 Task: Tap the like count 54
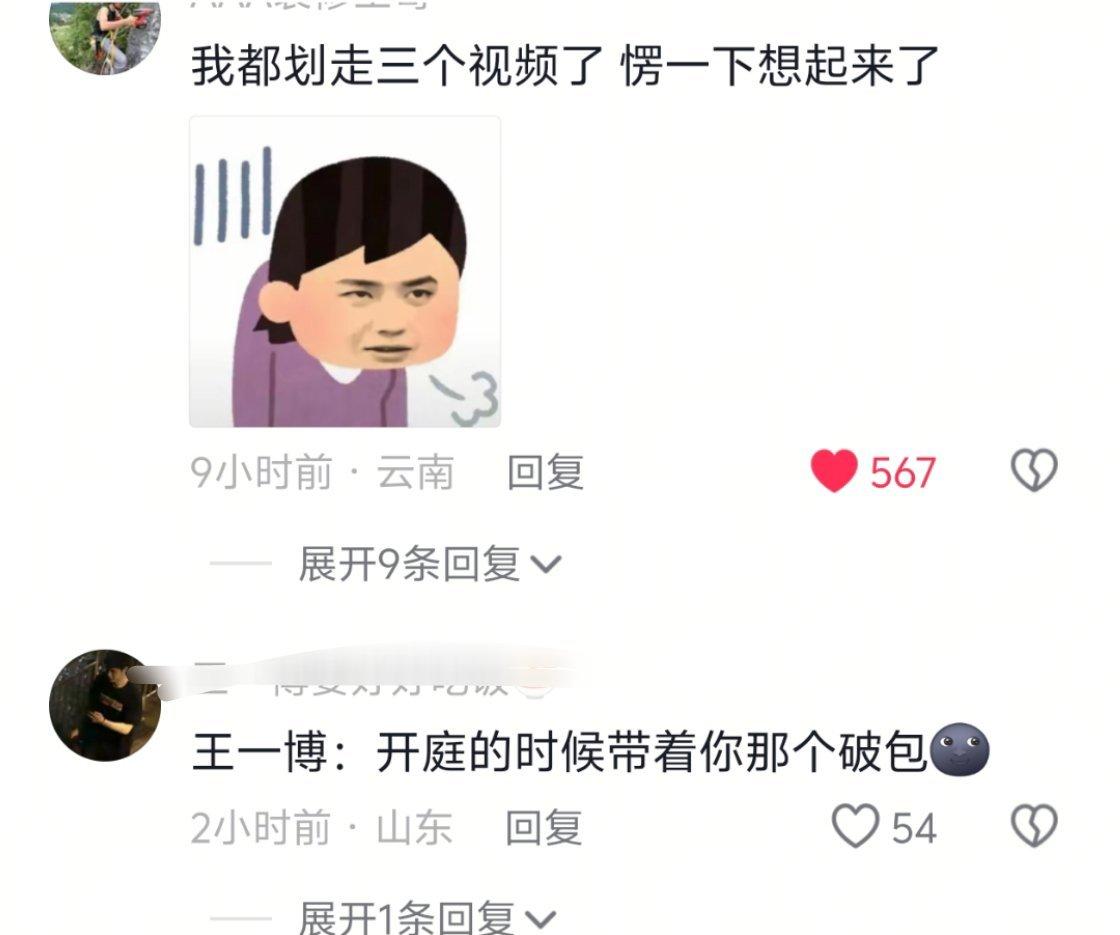(914, 828)
